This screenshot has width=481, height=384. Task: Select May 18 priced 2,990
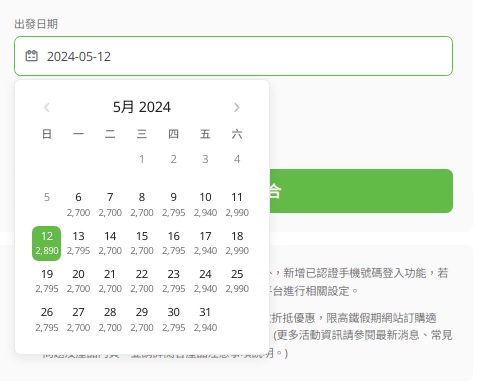tap(237, 243)
